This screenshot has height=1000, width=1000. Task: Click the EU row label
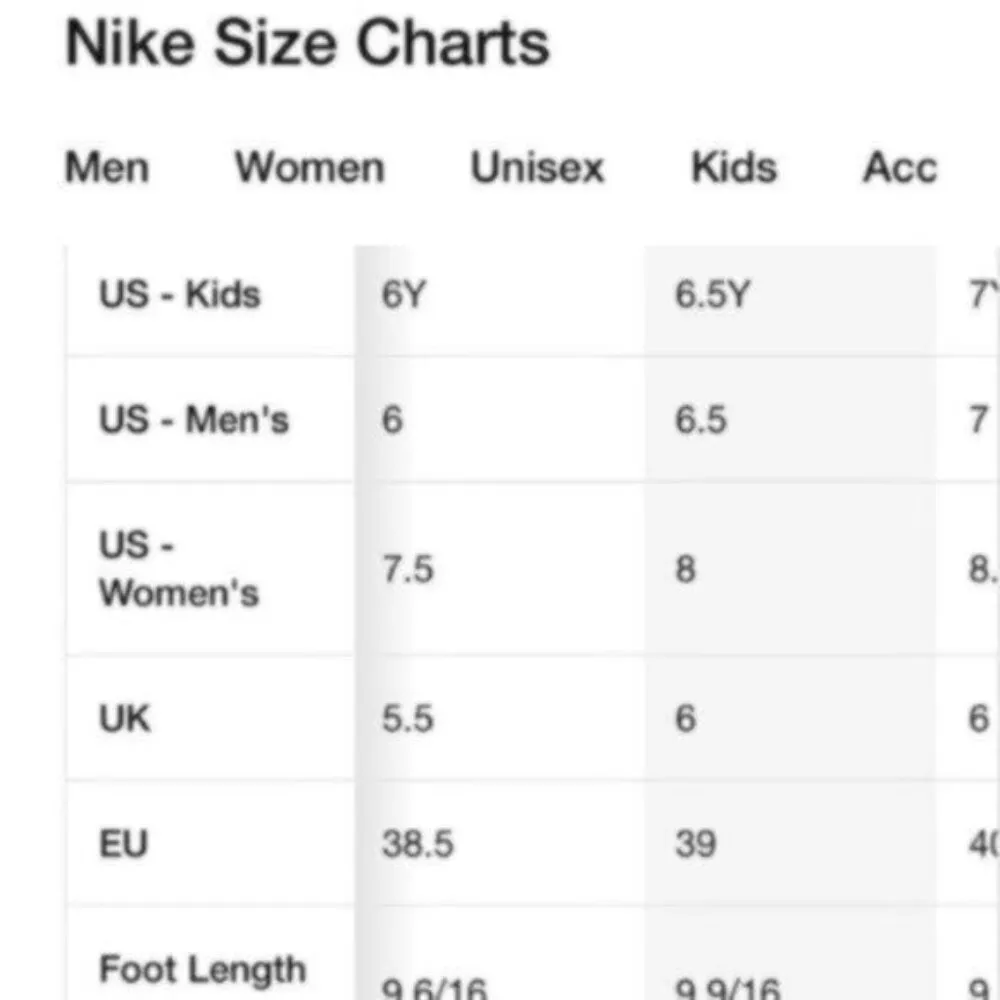click(123, 844)
